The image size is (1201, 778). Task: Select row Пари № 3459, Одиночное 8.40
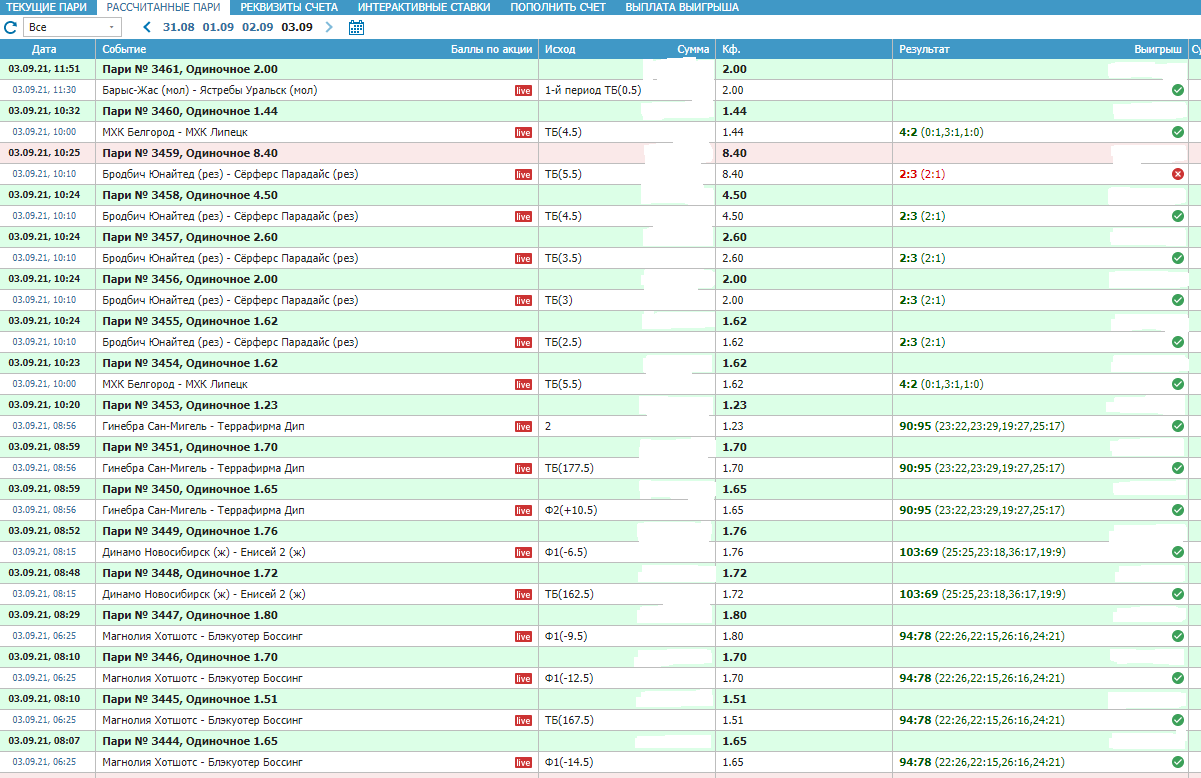(190, 153)
